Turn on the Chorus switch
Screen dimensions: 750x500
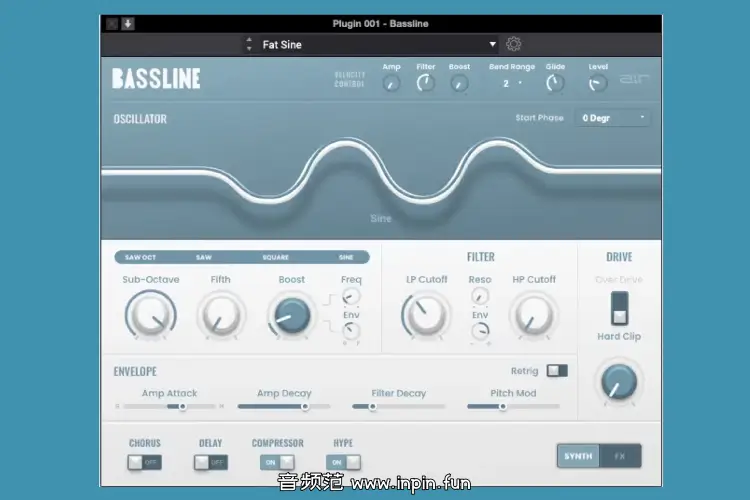(144, 462)
